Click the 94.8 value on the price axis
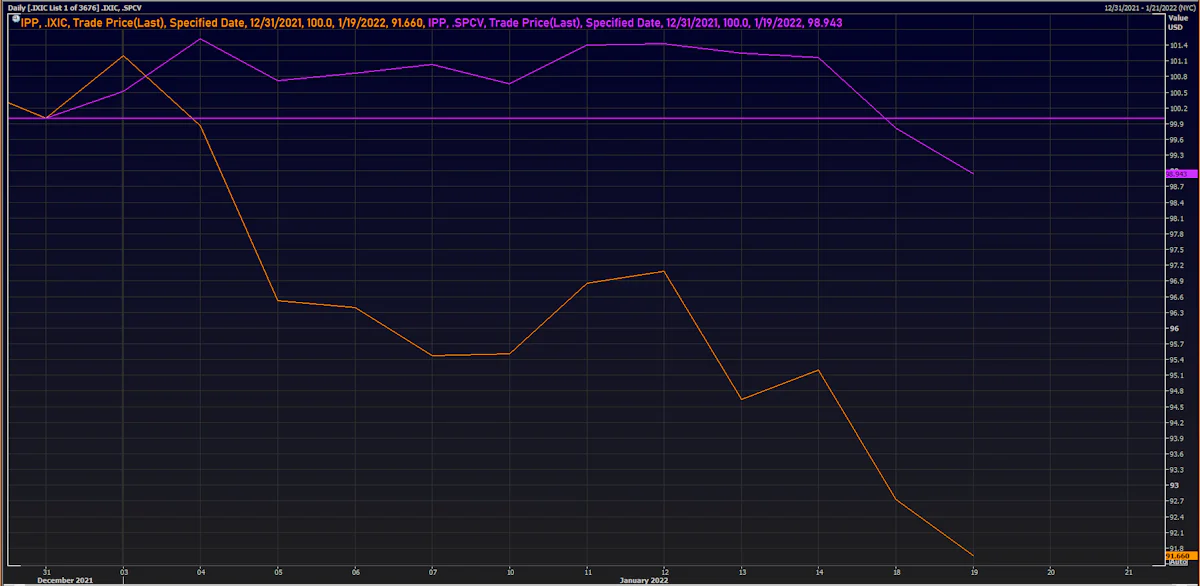Image resolution: width=1200 pixels, height=586 pixels. (1176, 391)
